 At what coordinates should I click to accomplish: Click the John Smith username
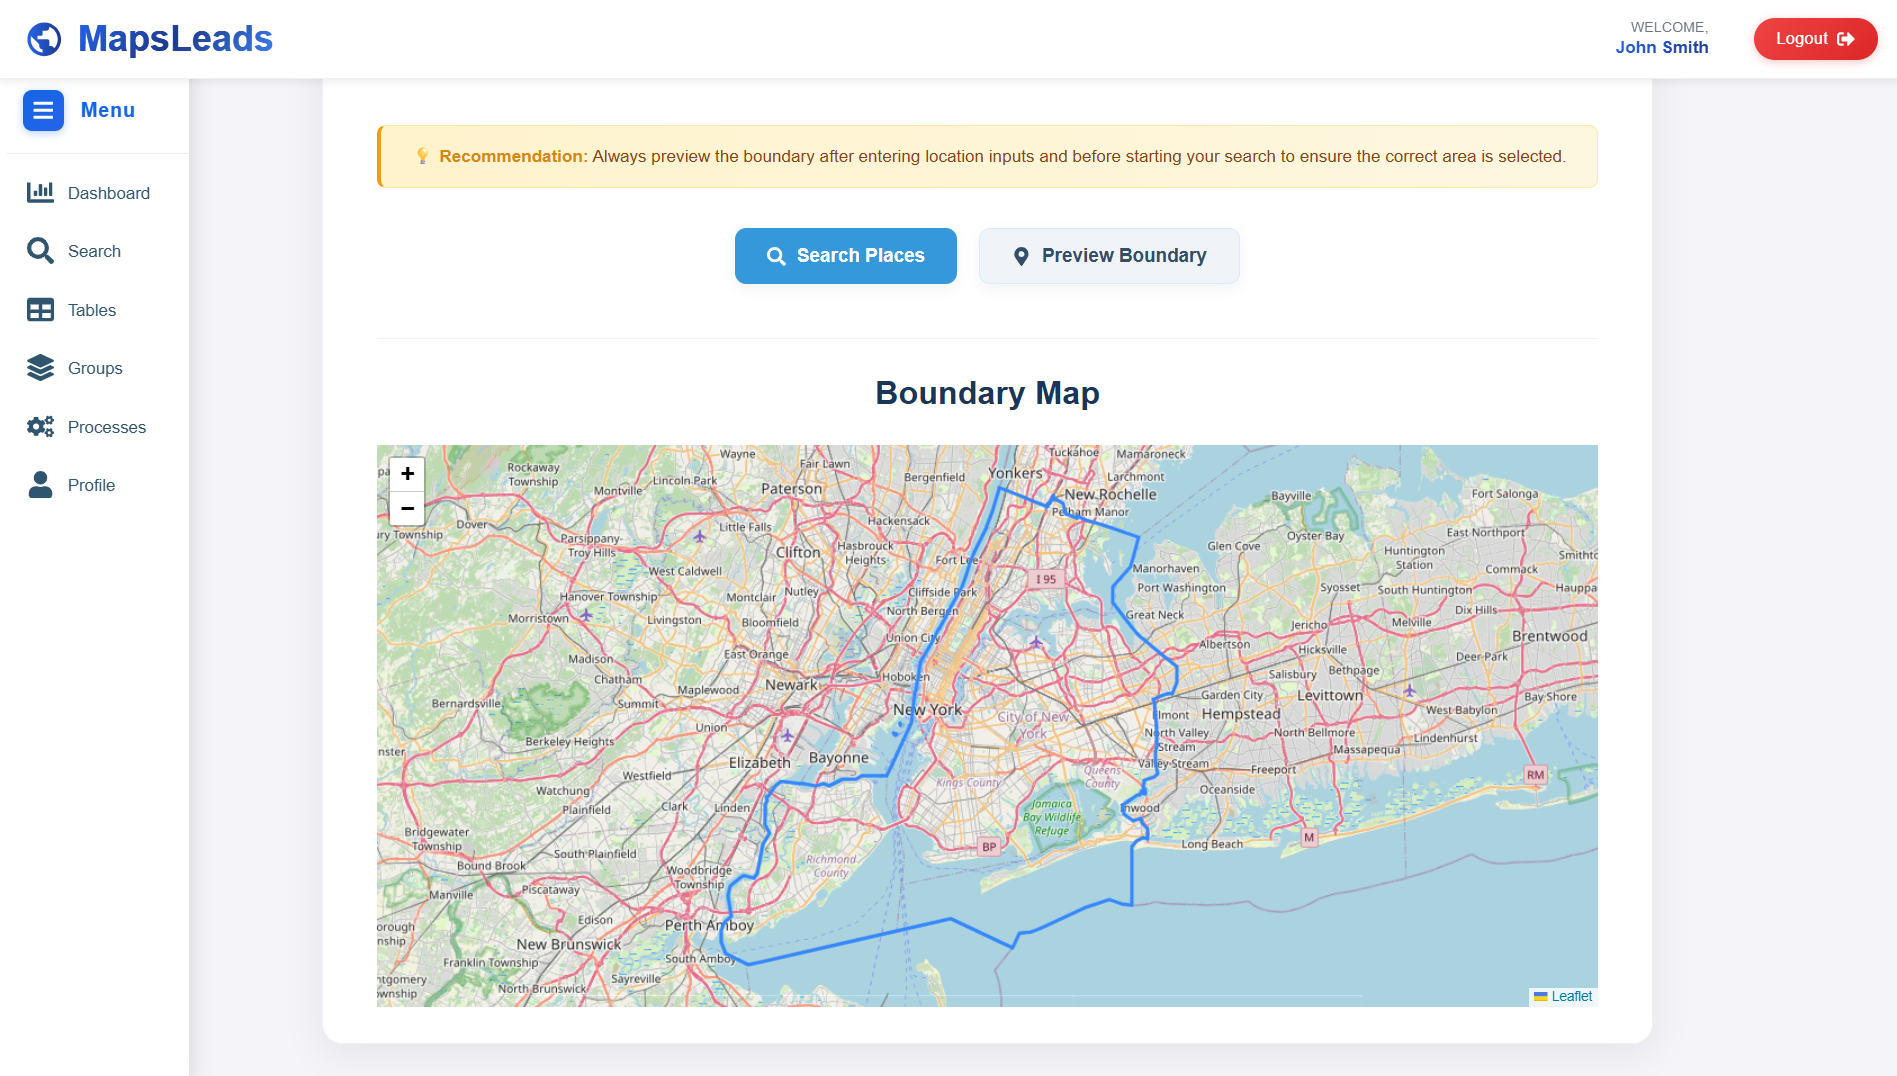pos(1662,47)
